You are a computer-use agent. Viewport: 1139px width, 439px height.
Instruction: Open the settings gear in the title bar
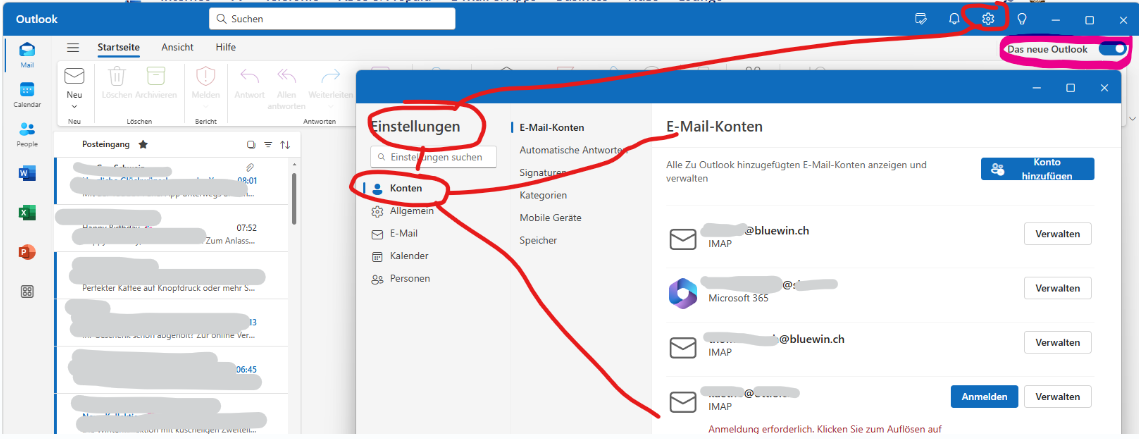pos(988,19)
